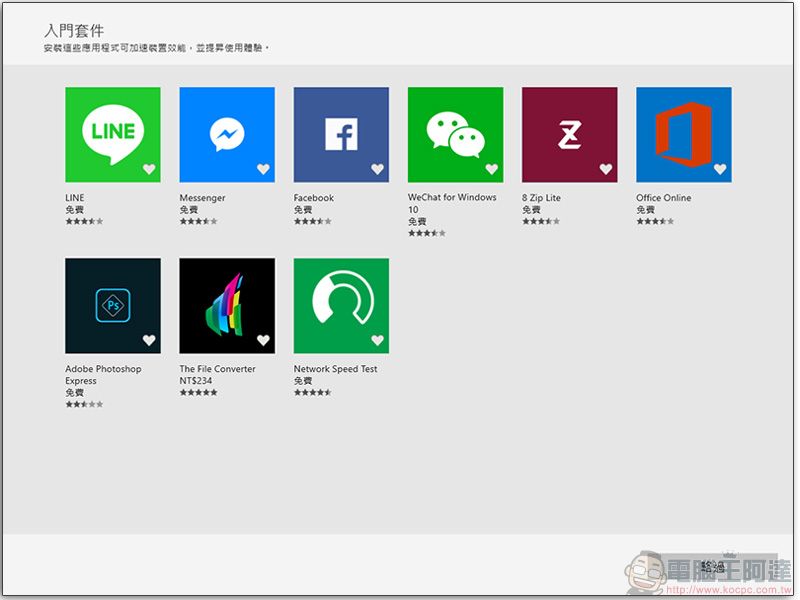This screenshot has width=800, height=600.
Task: Toggle the heart on The File Converter tile
Action: pyautogui.click(x=263, y=340)
